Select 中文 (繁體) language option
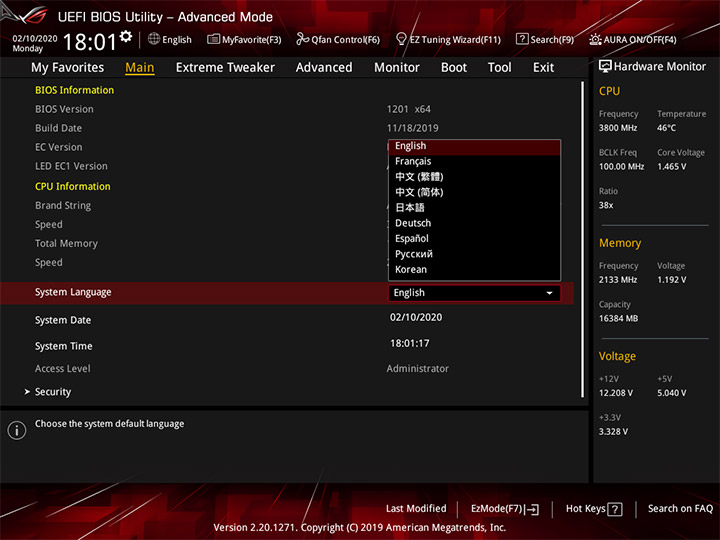The height and width of the screenshot is (540, 720). click(x=474, y=177)
